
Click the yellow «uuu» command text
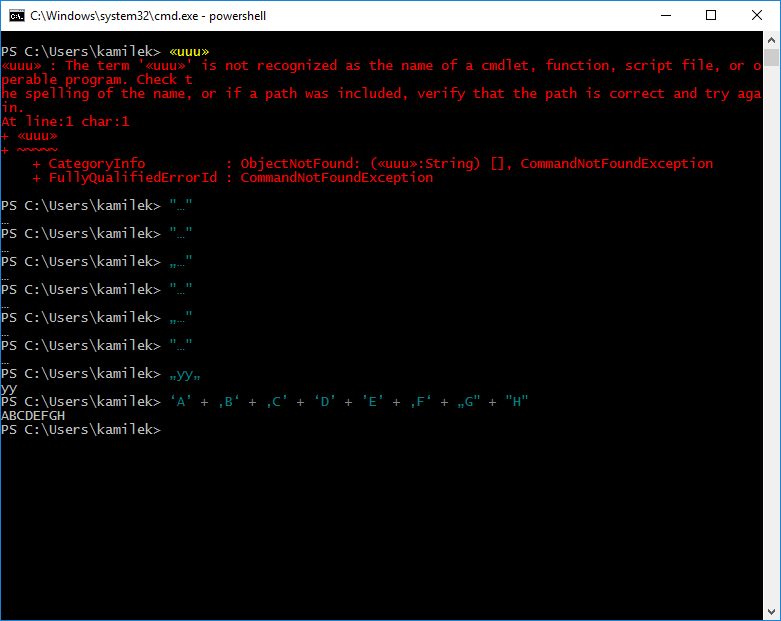(x=189, y=52)
